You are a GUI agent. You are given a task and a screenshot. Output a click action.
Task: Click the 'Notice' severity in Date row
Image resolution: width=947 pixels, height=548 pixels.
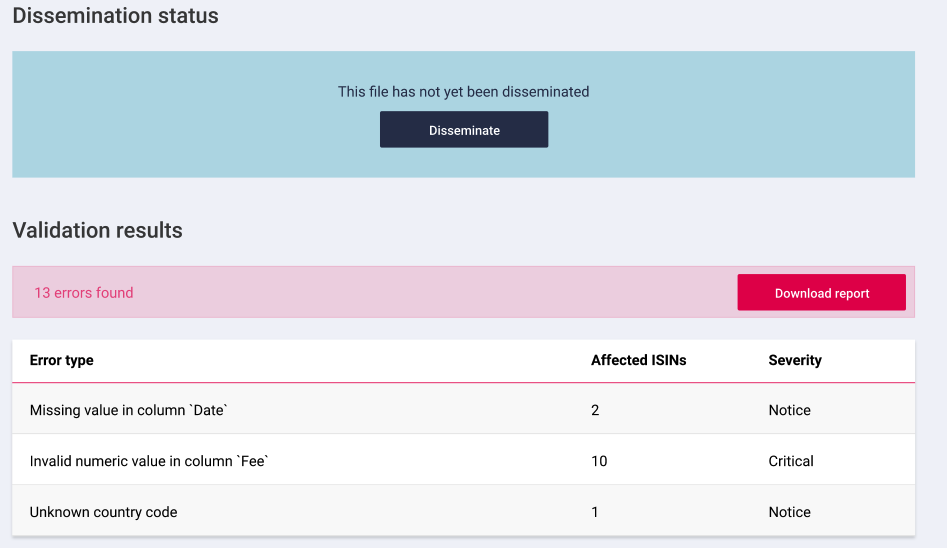789,410
